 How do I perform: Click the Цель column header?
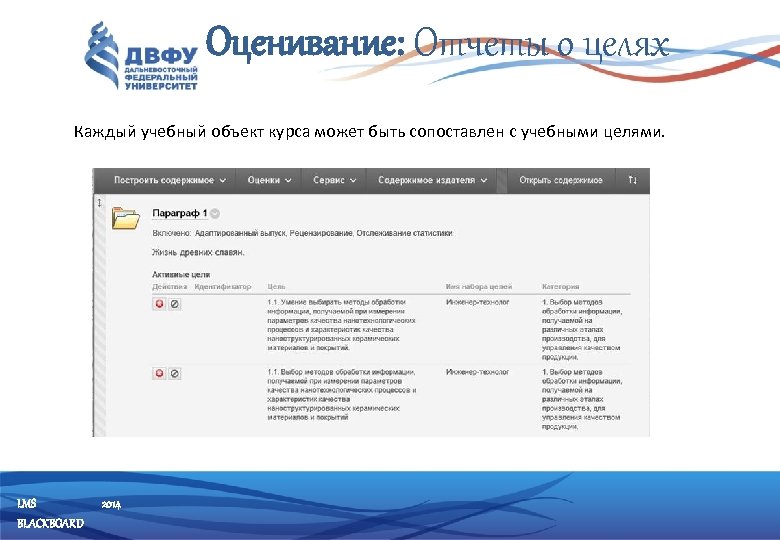click(x=277, y=287)
